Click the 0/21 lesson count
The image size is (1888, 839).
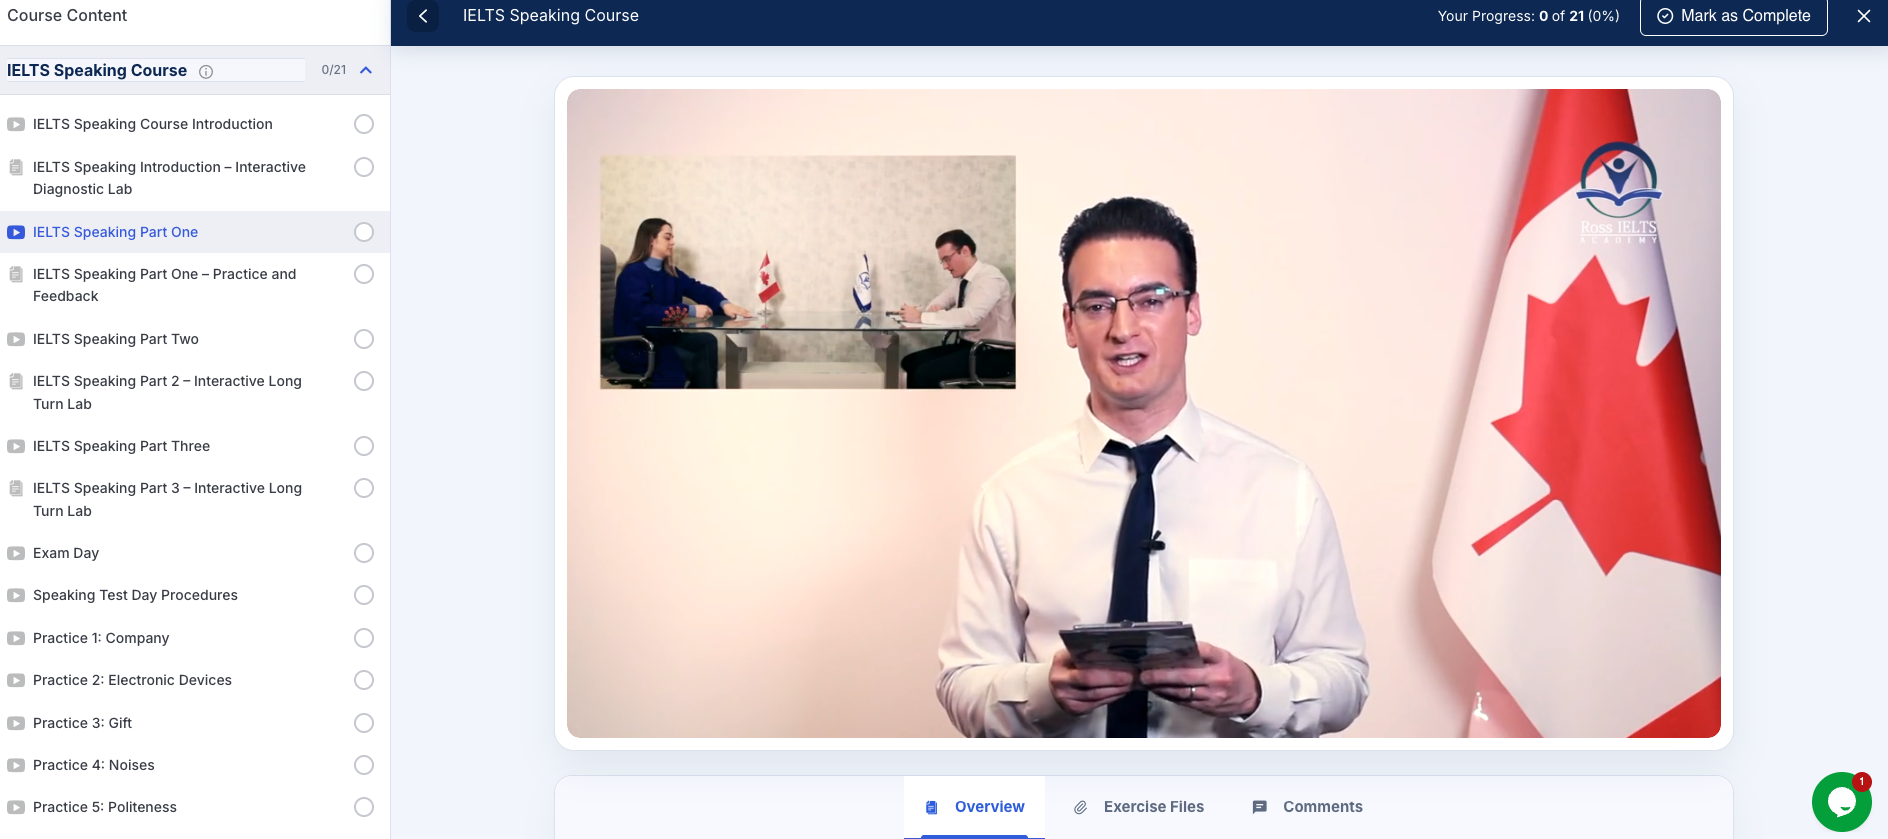[334, 70]
